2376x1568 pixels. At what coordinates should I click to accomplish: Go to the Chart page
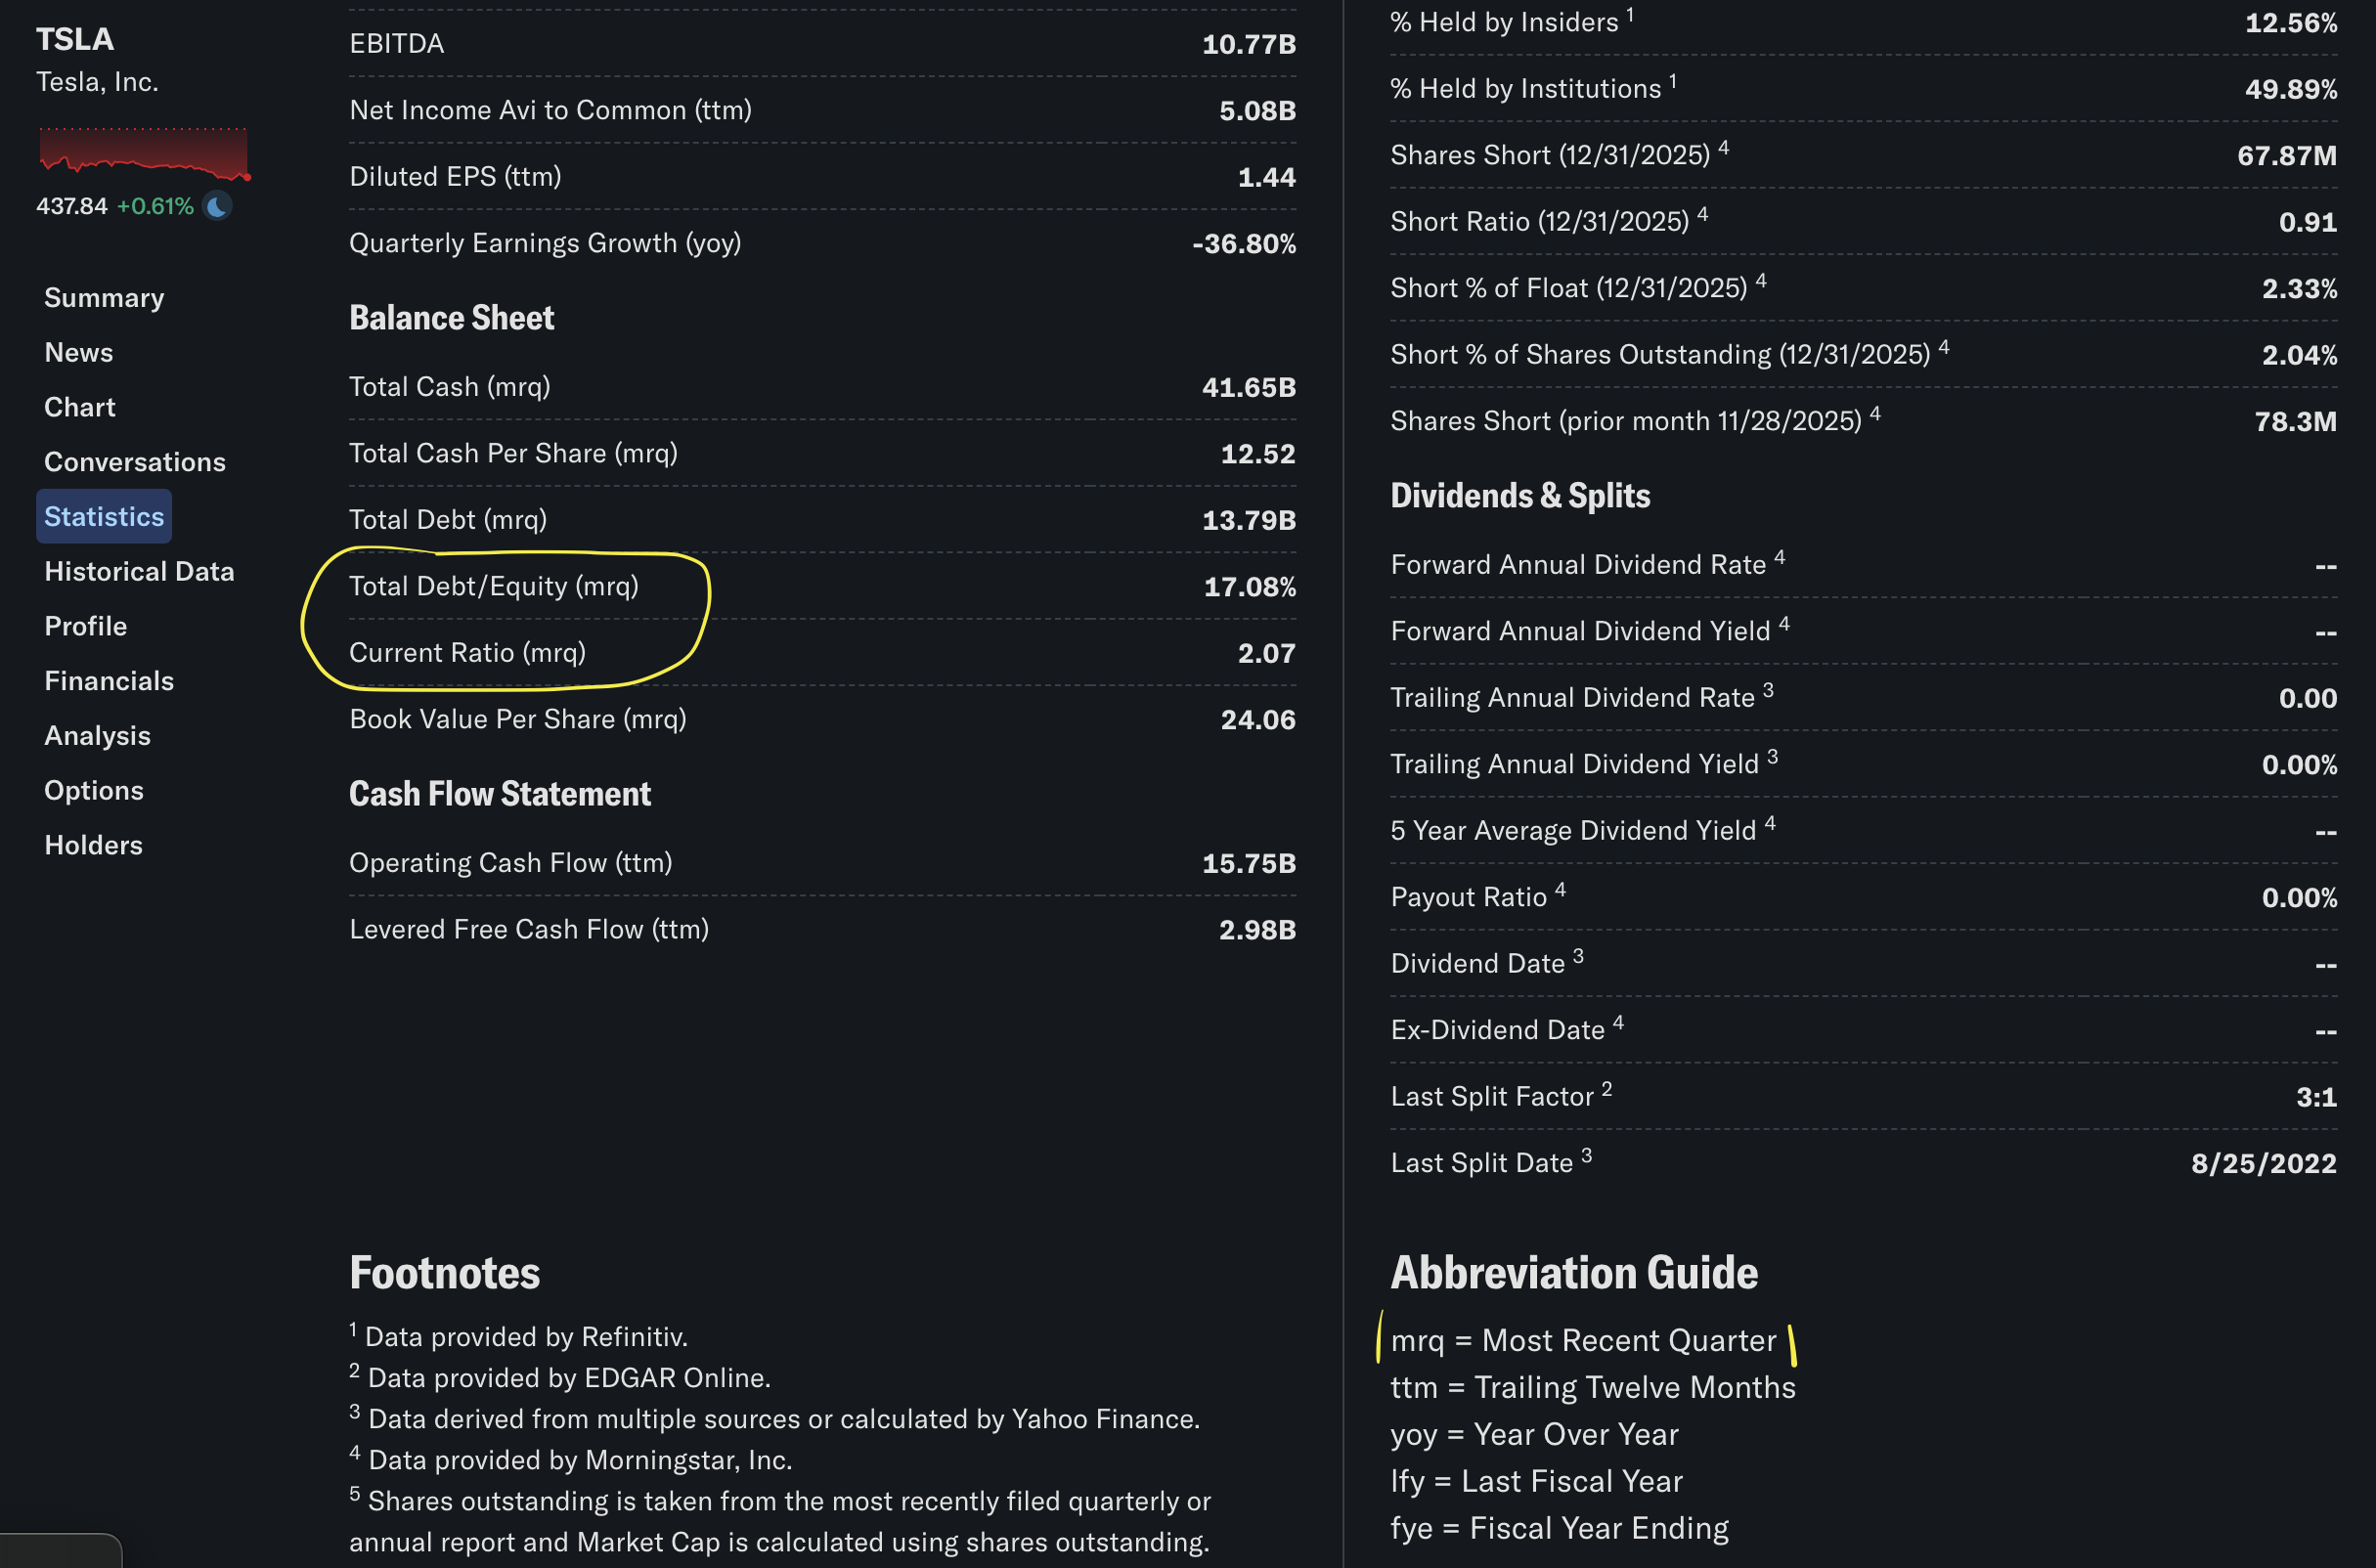point(79,407)
